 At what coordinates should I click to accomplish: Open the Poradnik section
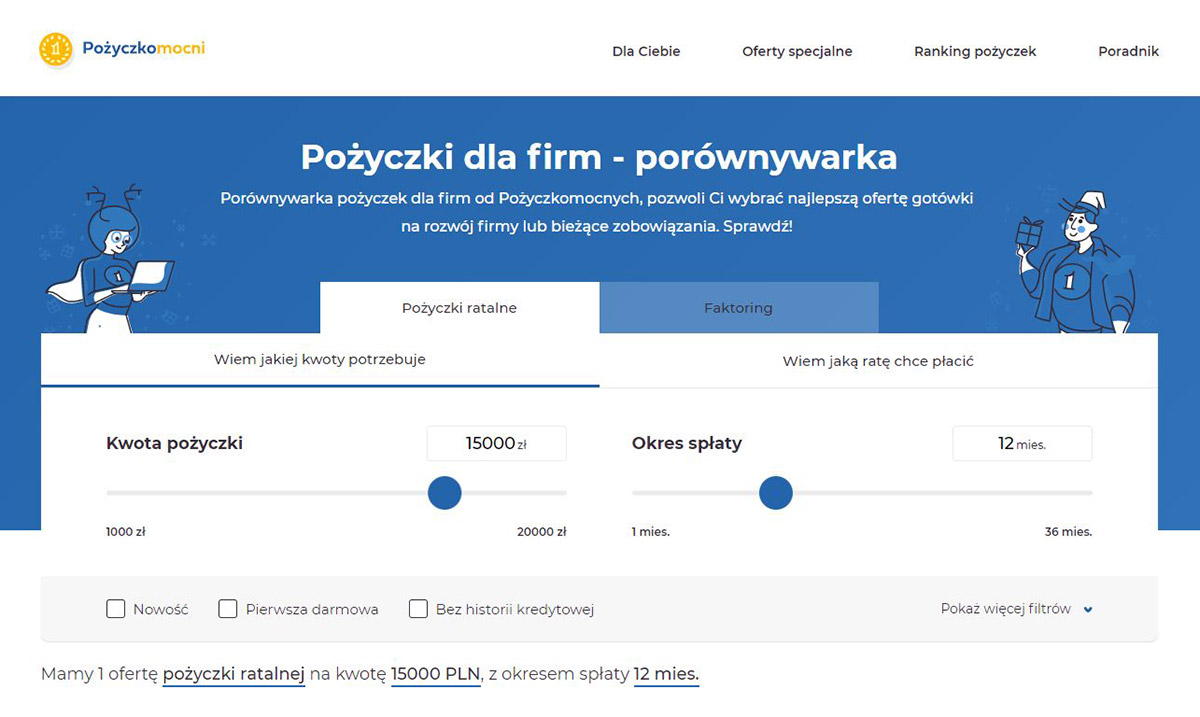[x=1128, y=51]
